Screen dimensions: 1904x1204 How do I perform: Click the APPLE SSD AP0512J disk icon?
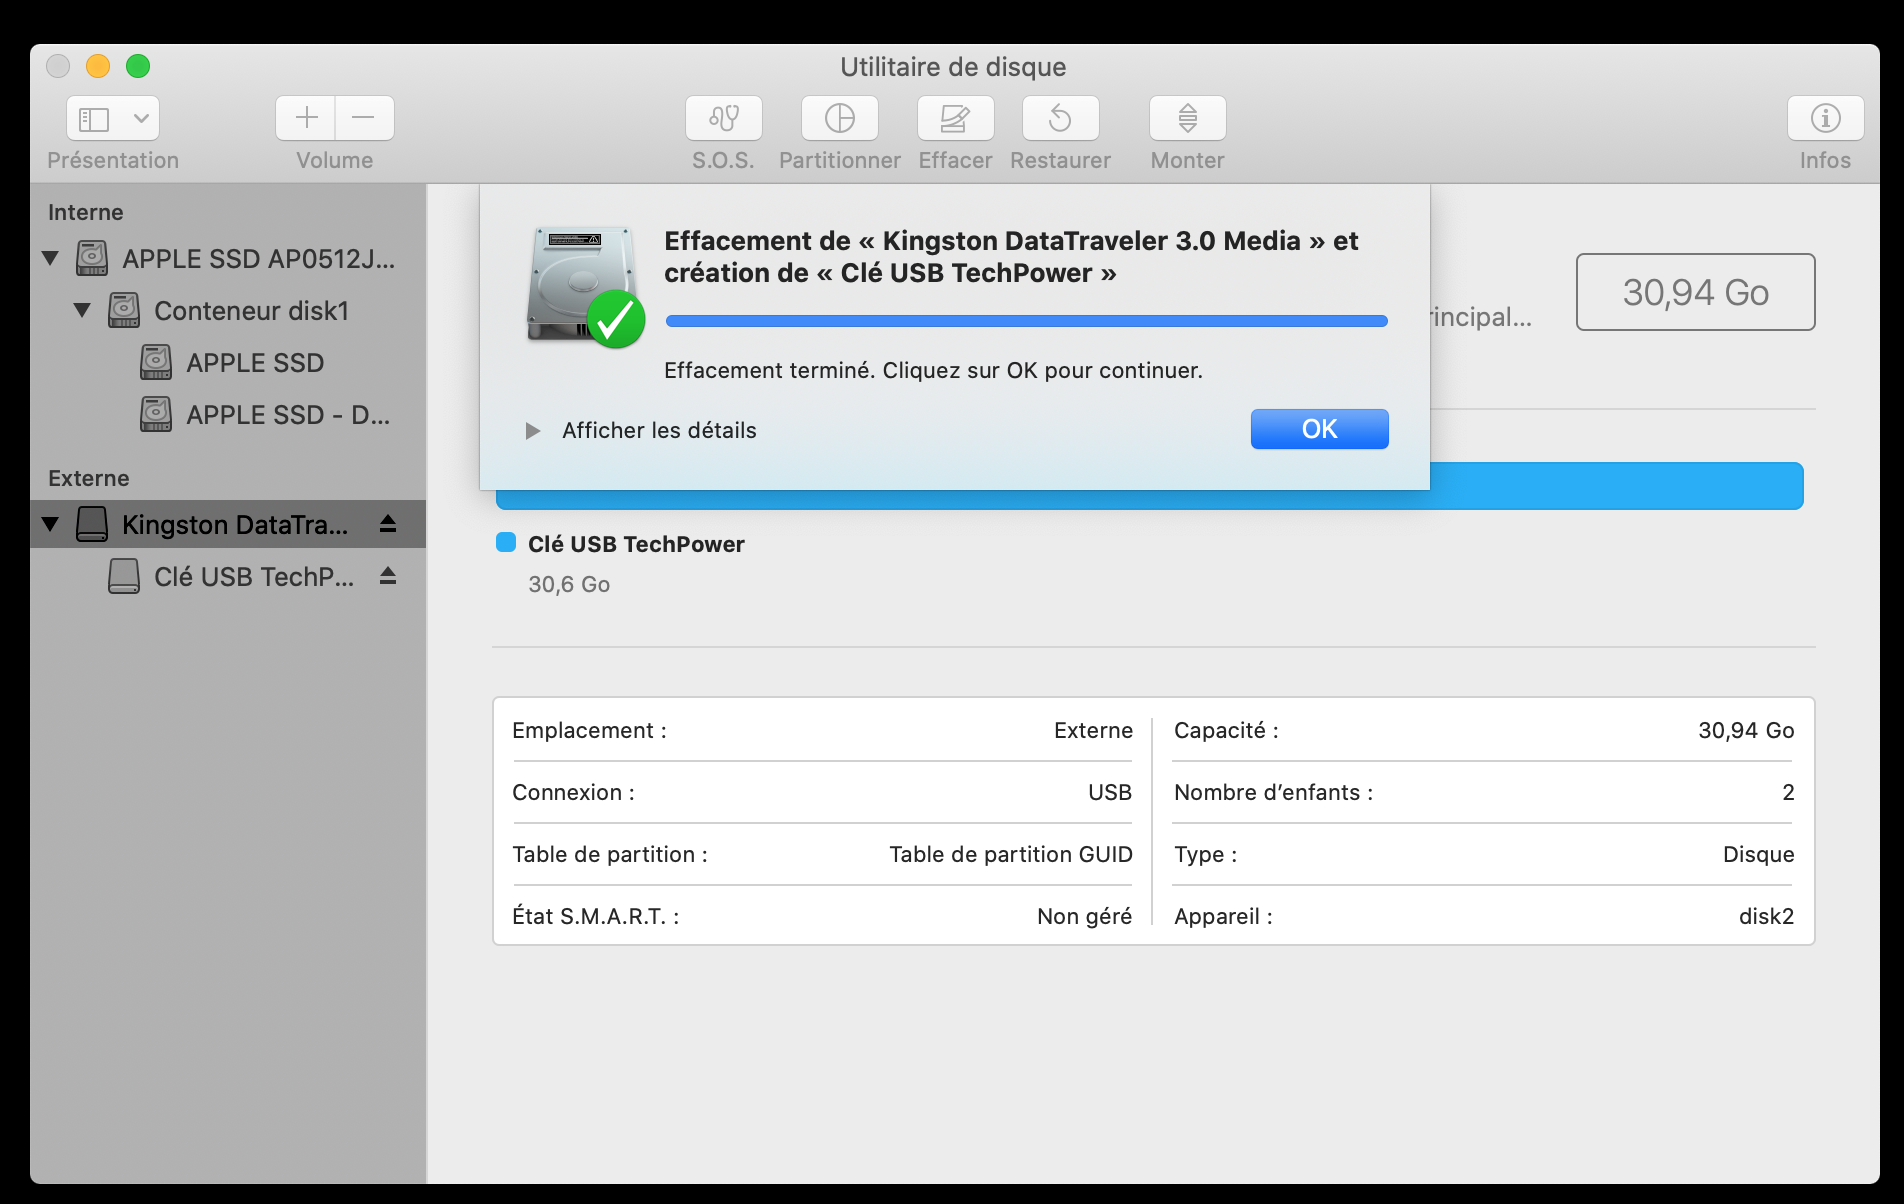(92, 258)
